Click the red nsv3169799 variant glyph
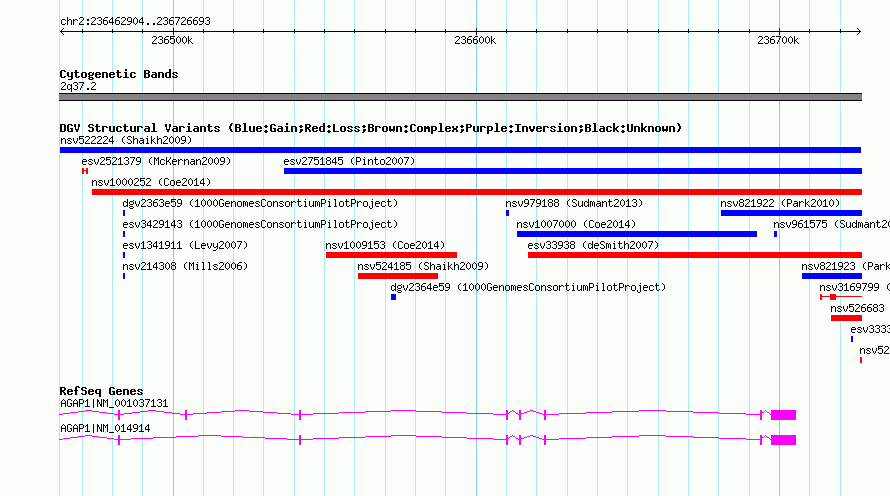The height and width of the screenshot is (496, 890). coord(841,297)
